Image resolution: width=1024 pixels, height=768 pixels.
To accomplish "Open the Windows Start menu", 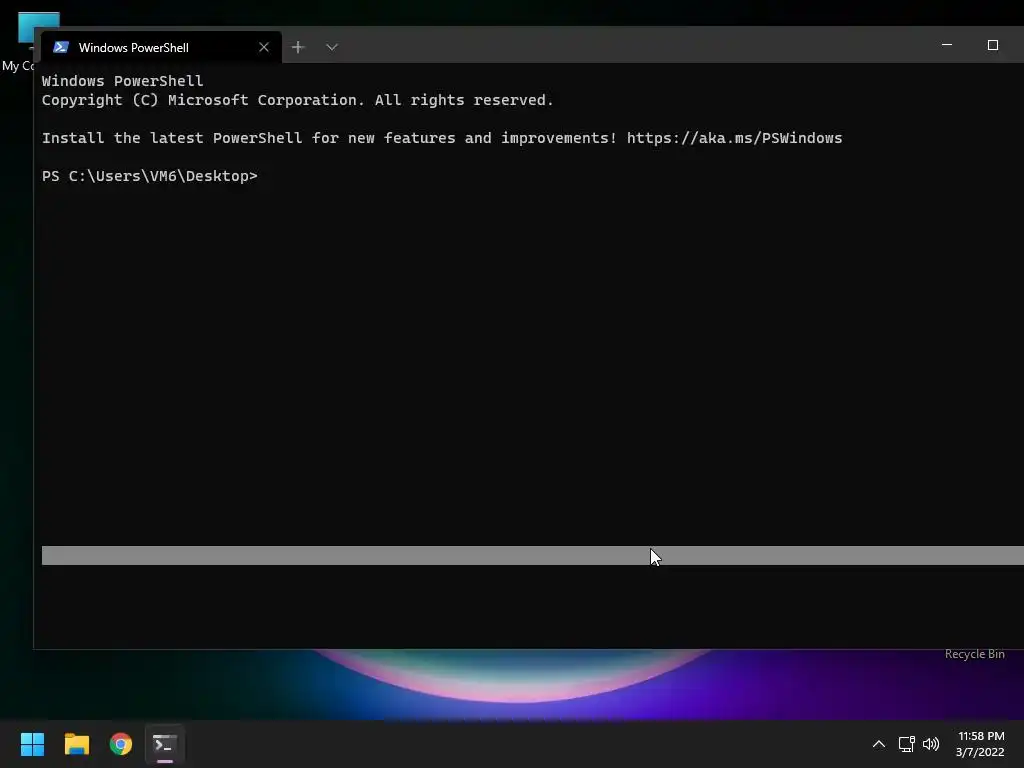I will click(x=32, y=744).
